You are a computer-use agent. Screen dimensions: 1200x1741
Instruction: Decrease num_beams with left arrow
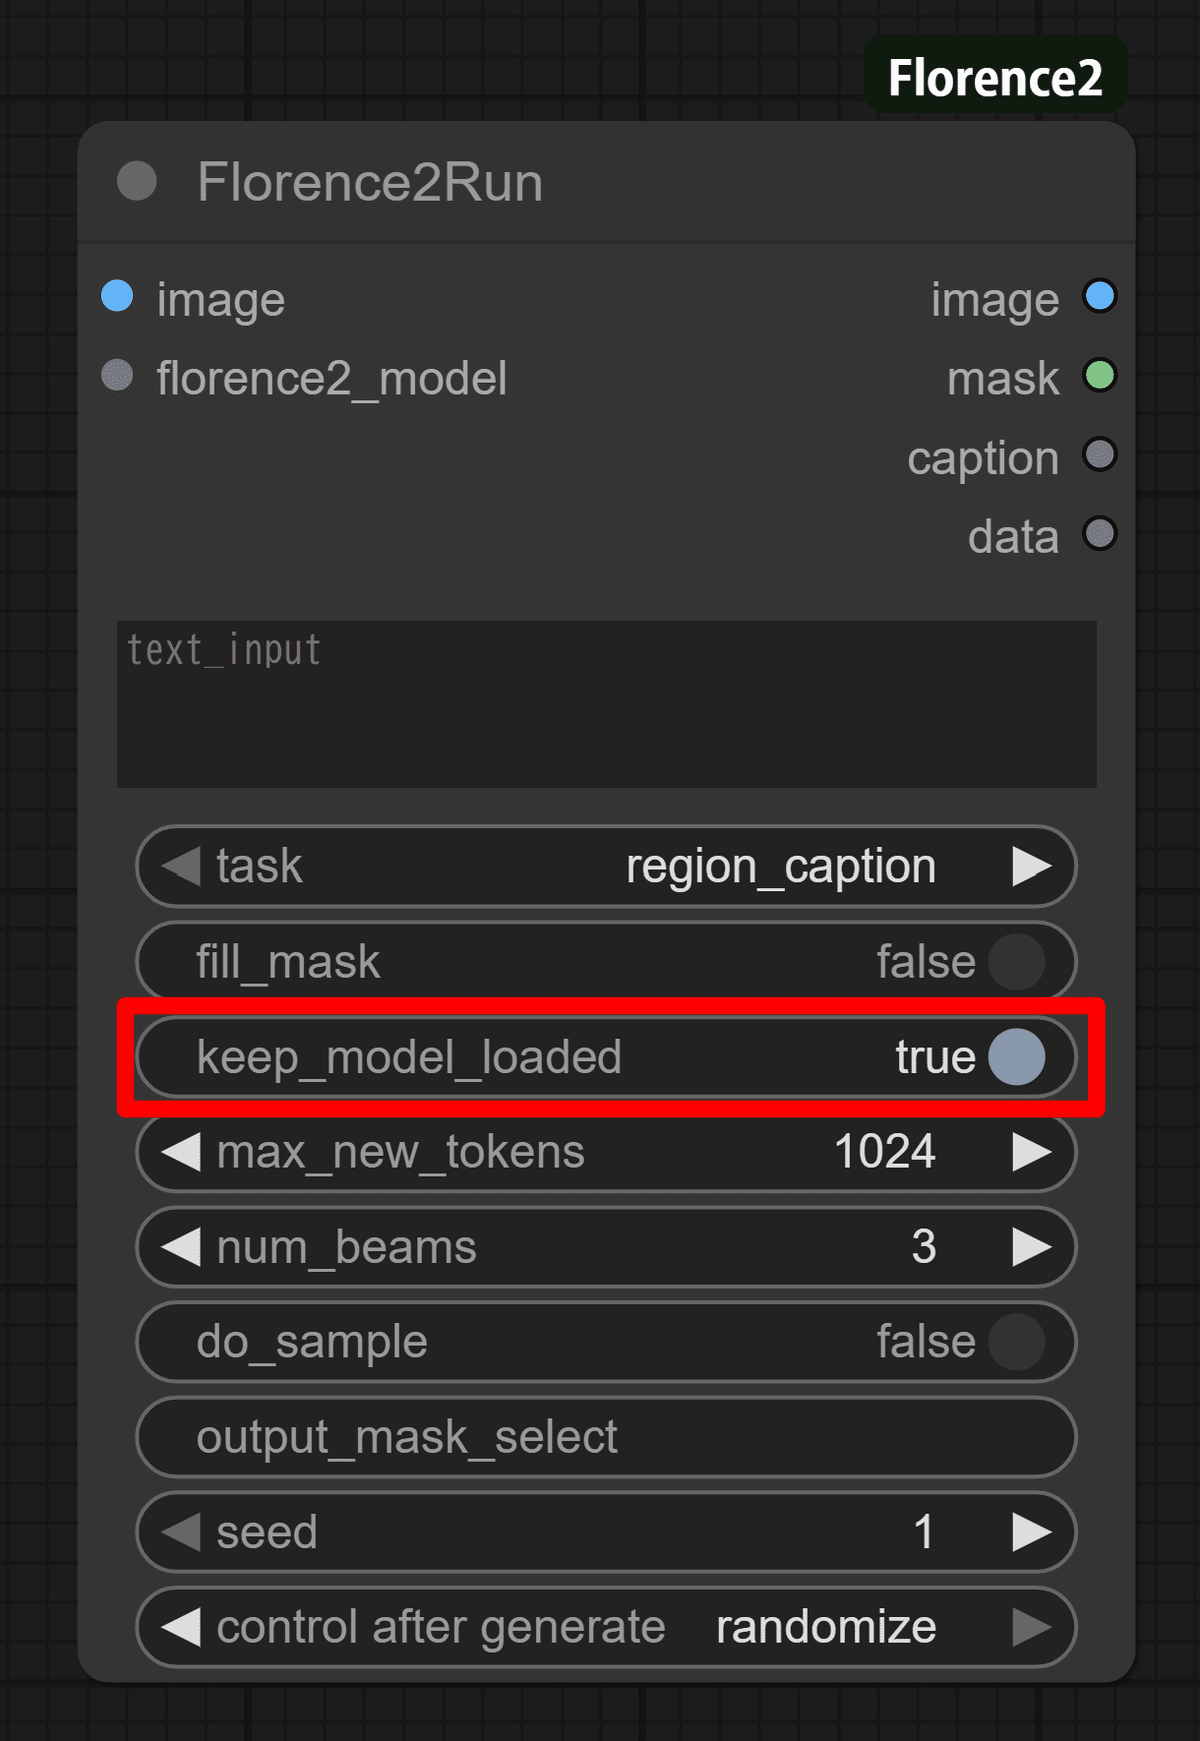[x=181, y=1247]
